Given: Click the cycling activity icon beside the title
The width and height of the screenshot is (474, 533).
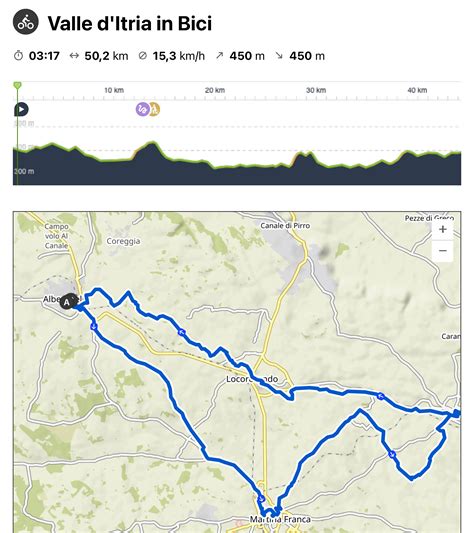Looking at the screenshot, I should tap(26, 22).
